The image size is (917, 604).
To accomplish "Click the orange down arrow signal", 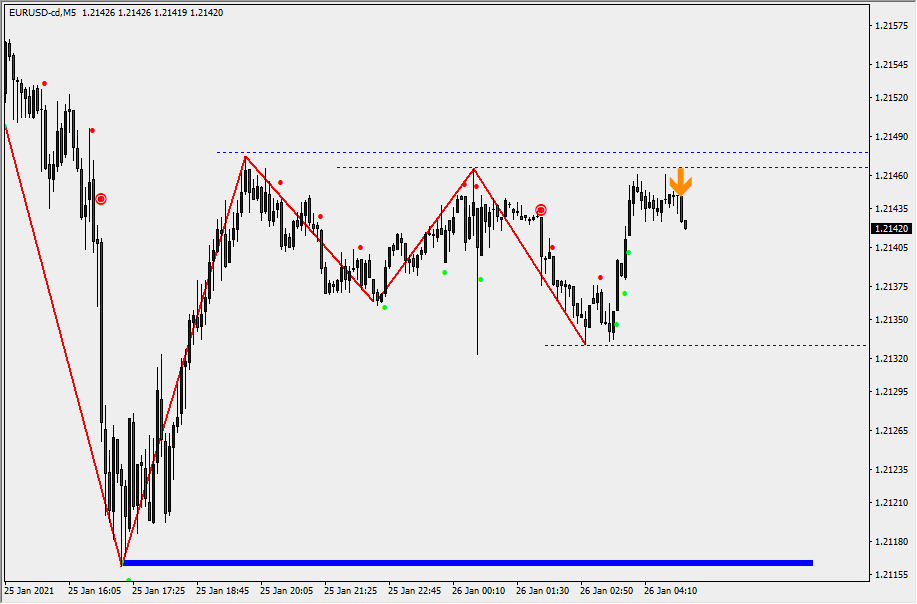I will point(680,182).
